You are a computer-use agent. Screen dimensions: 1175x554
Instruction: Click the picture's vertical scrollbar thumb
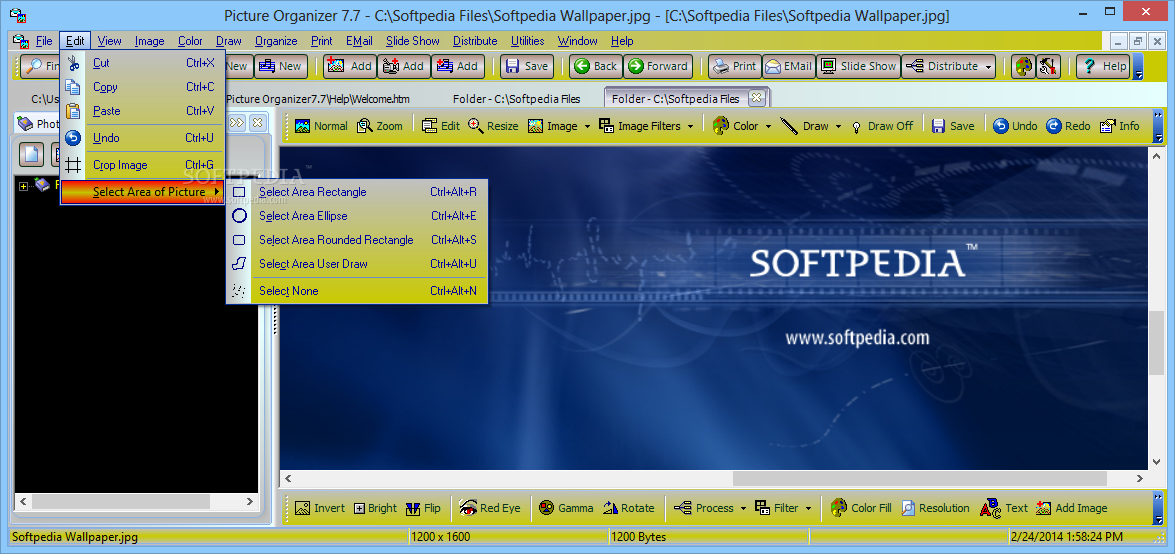[x=1156, y=343]
